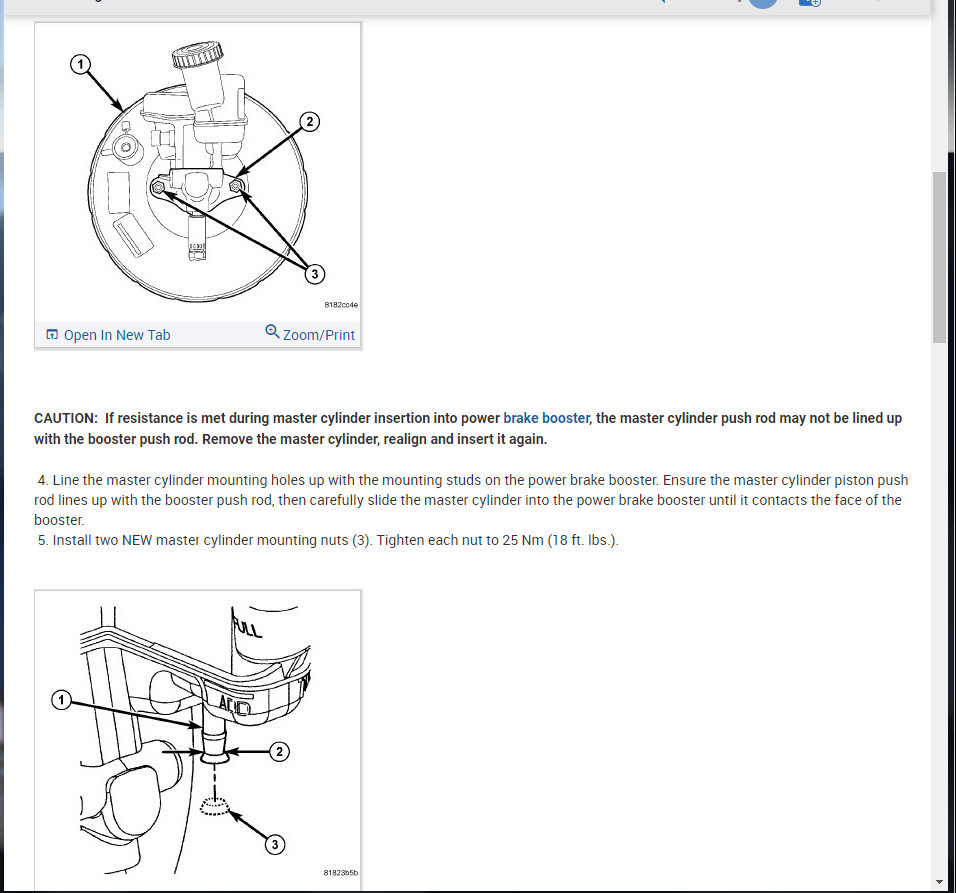Click Zoom/Print under the booster diagram
Image resolution: width=956 pixels, height=893 pixels.
click(318, 335)
